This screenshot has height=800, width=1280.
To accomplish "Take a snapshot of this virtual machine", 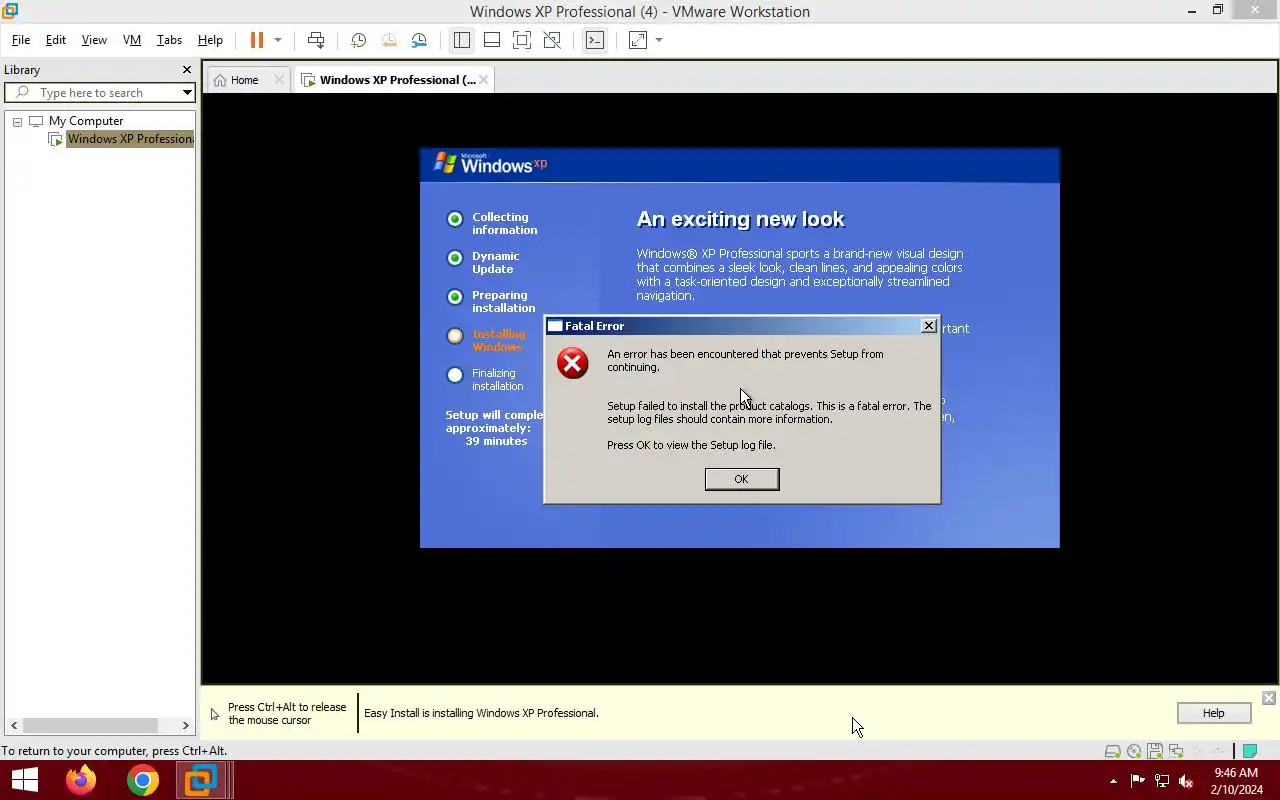I will pos(358,40).
